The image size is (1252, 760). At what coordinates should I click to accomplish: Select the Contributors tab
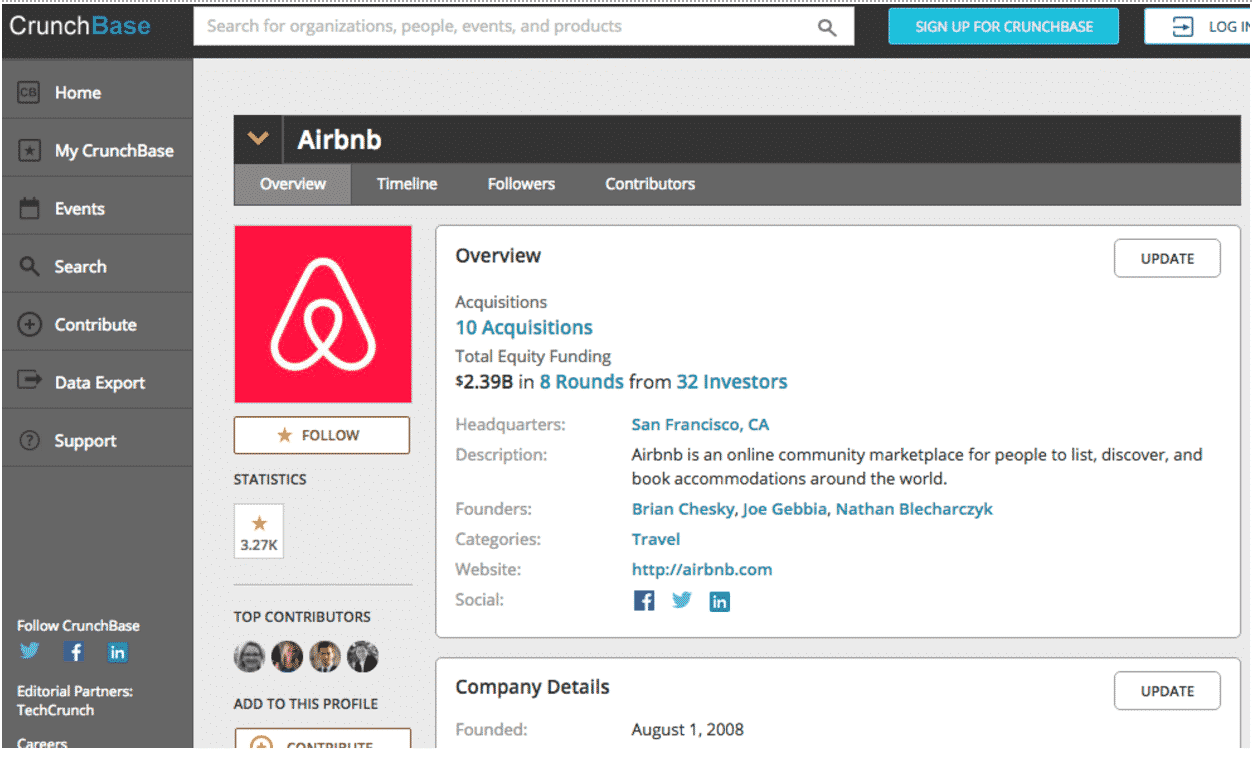[650, 184]
